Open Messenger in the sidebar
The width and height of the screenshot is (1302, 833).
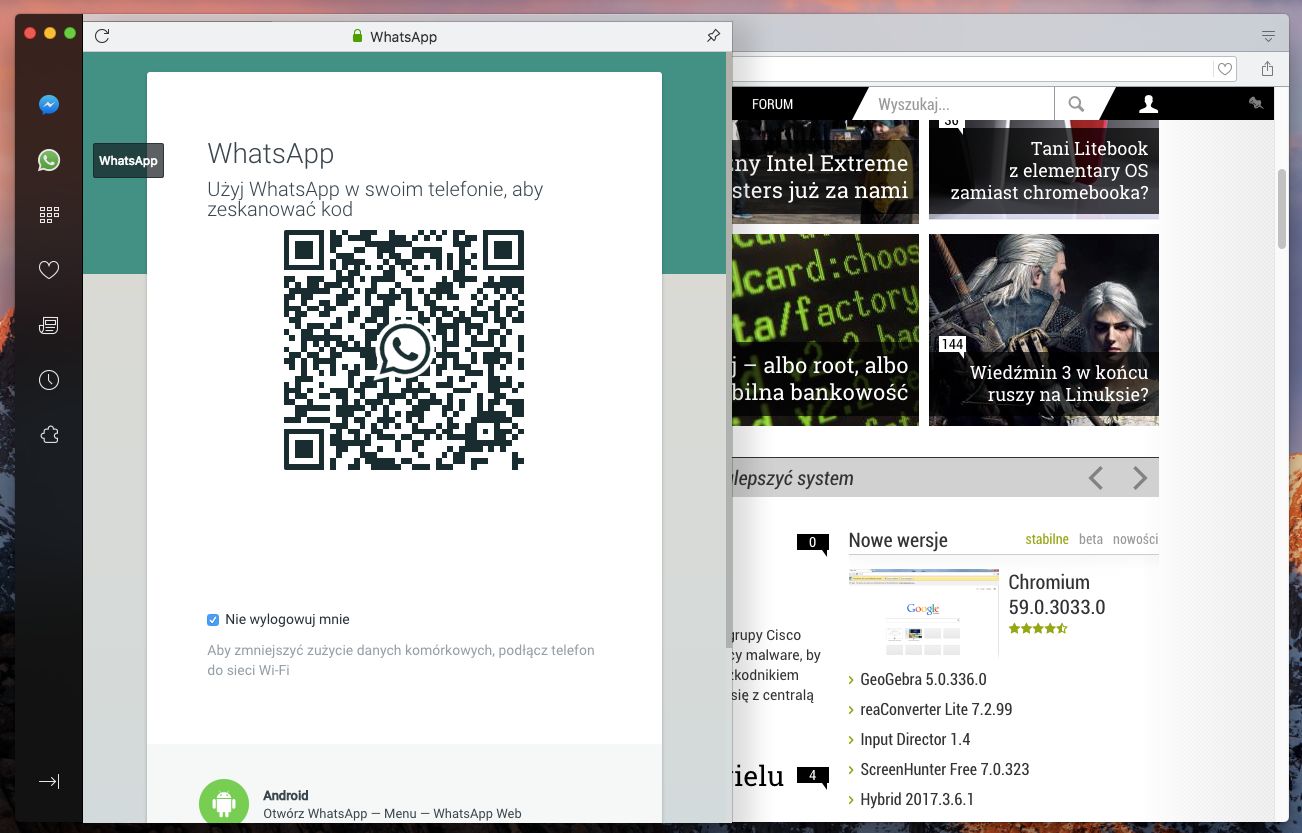pyautogui.click(x=49, y=104)
